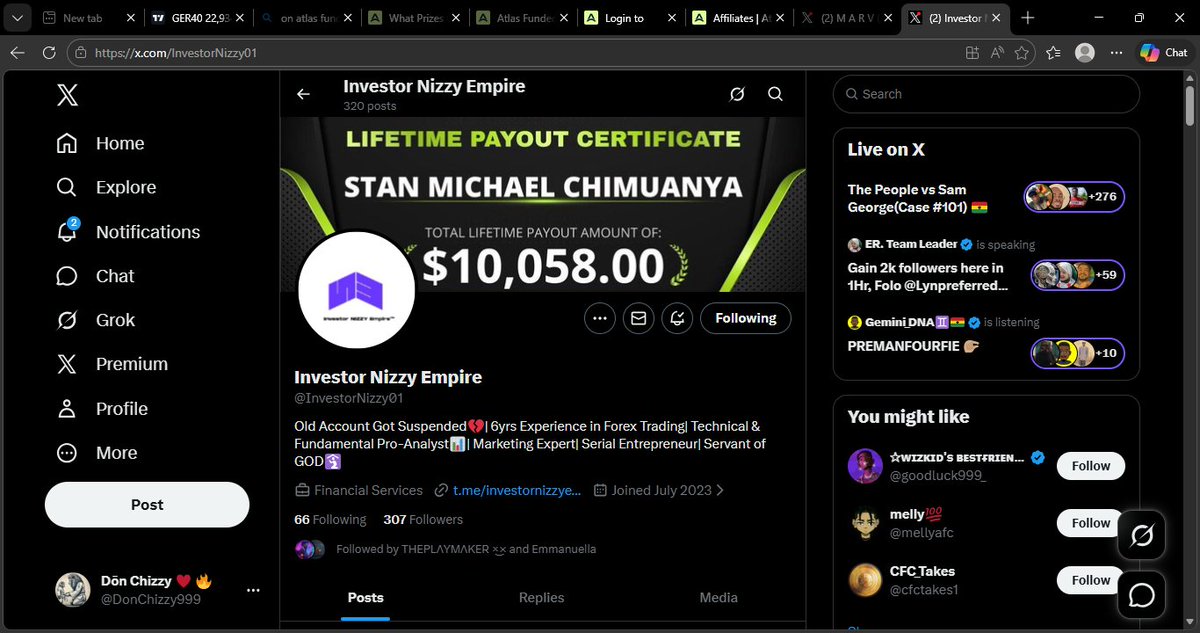Click the back arrow on profile header
This screenshot has height=633, width=1200.
[304, 94]
